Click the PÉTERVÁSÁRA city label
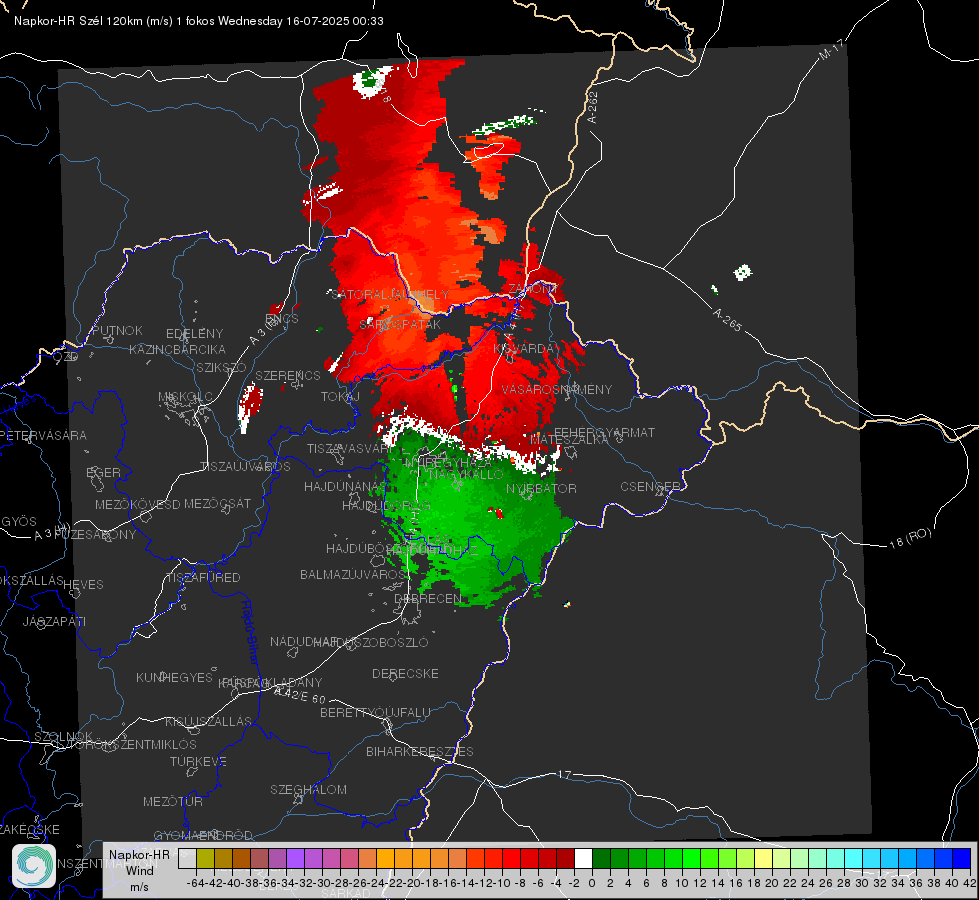The height and width of the screenshot is (900, 979). (x=44, y=436)
